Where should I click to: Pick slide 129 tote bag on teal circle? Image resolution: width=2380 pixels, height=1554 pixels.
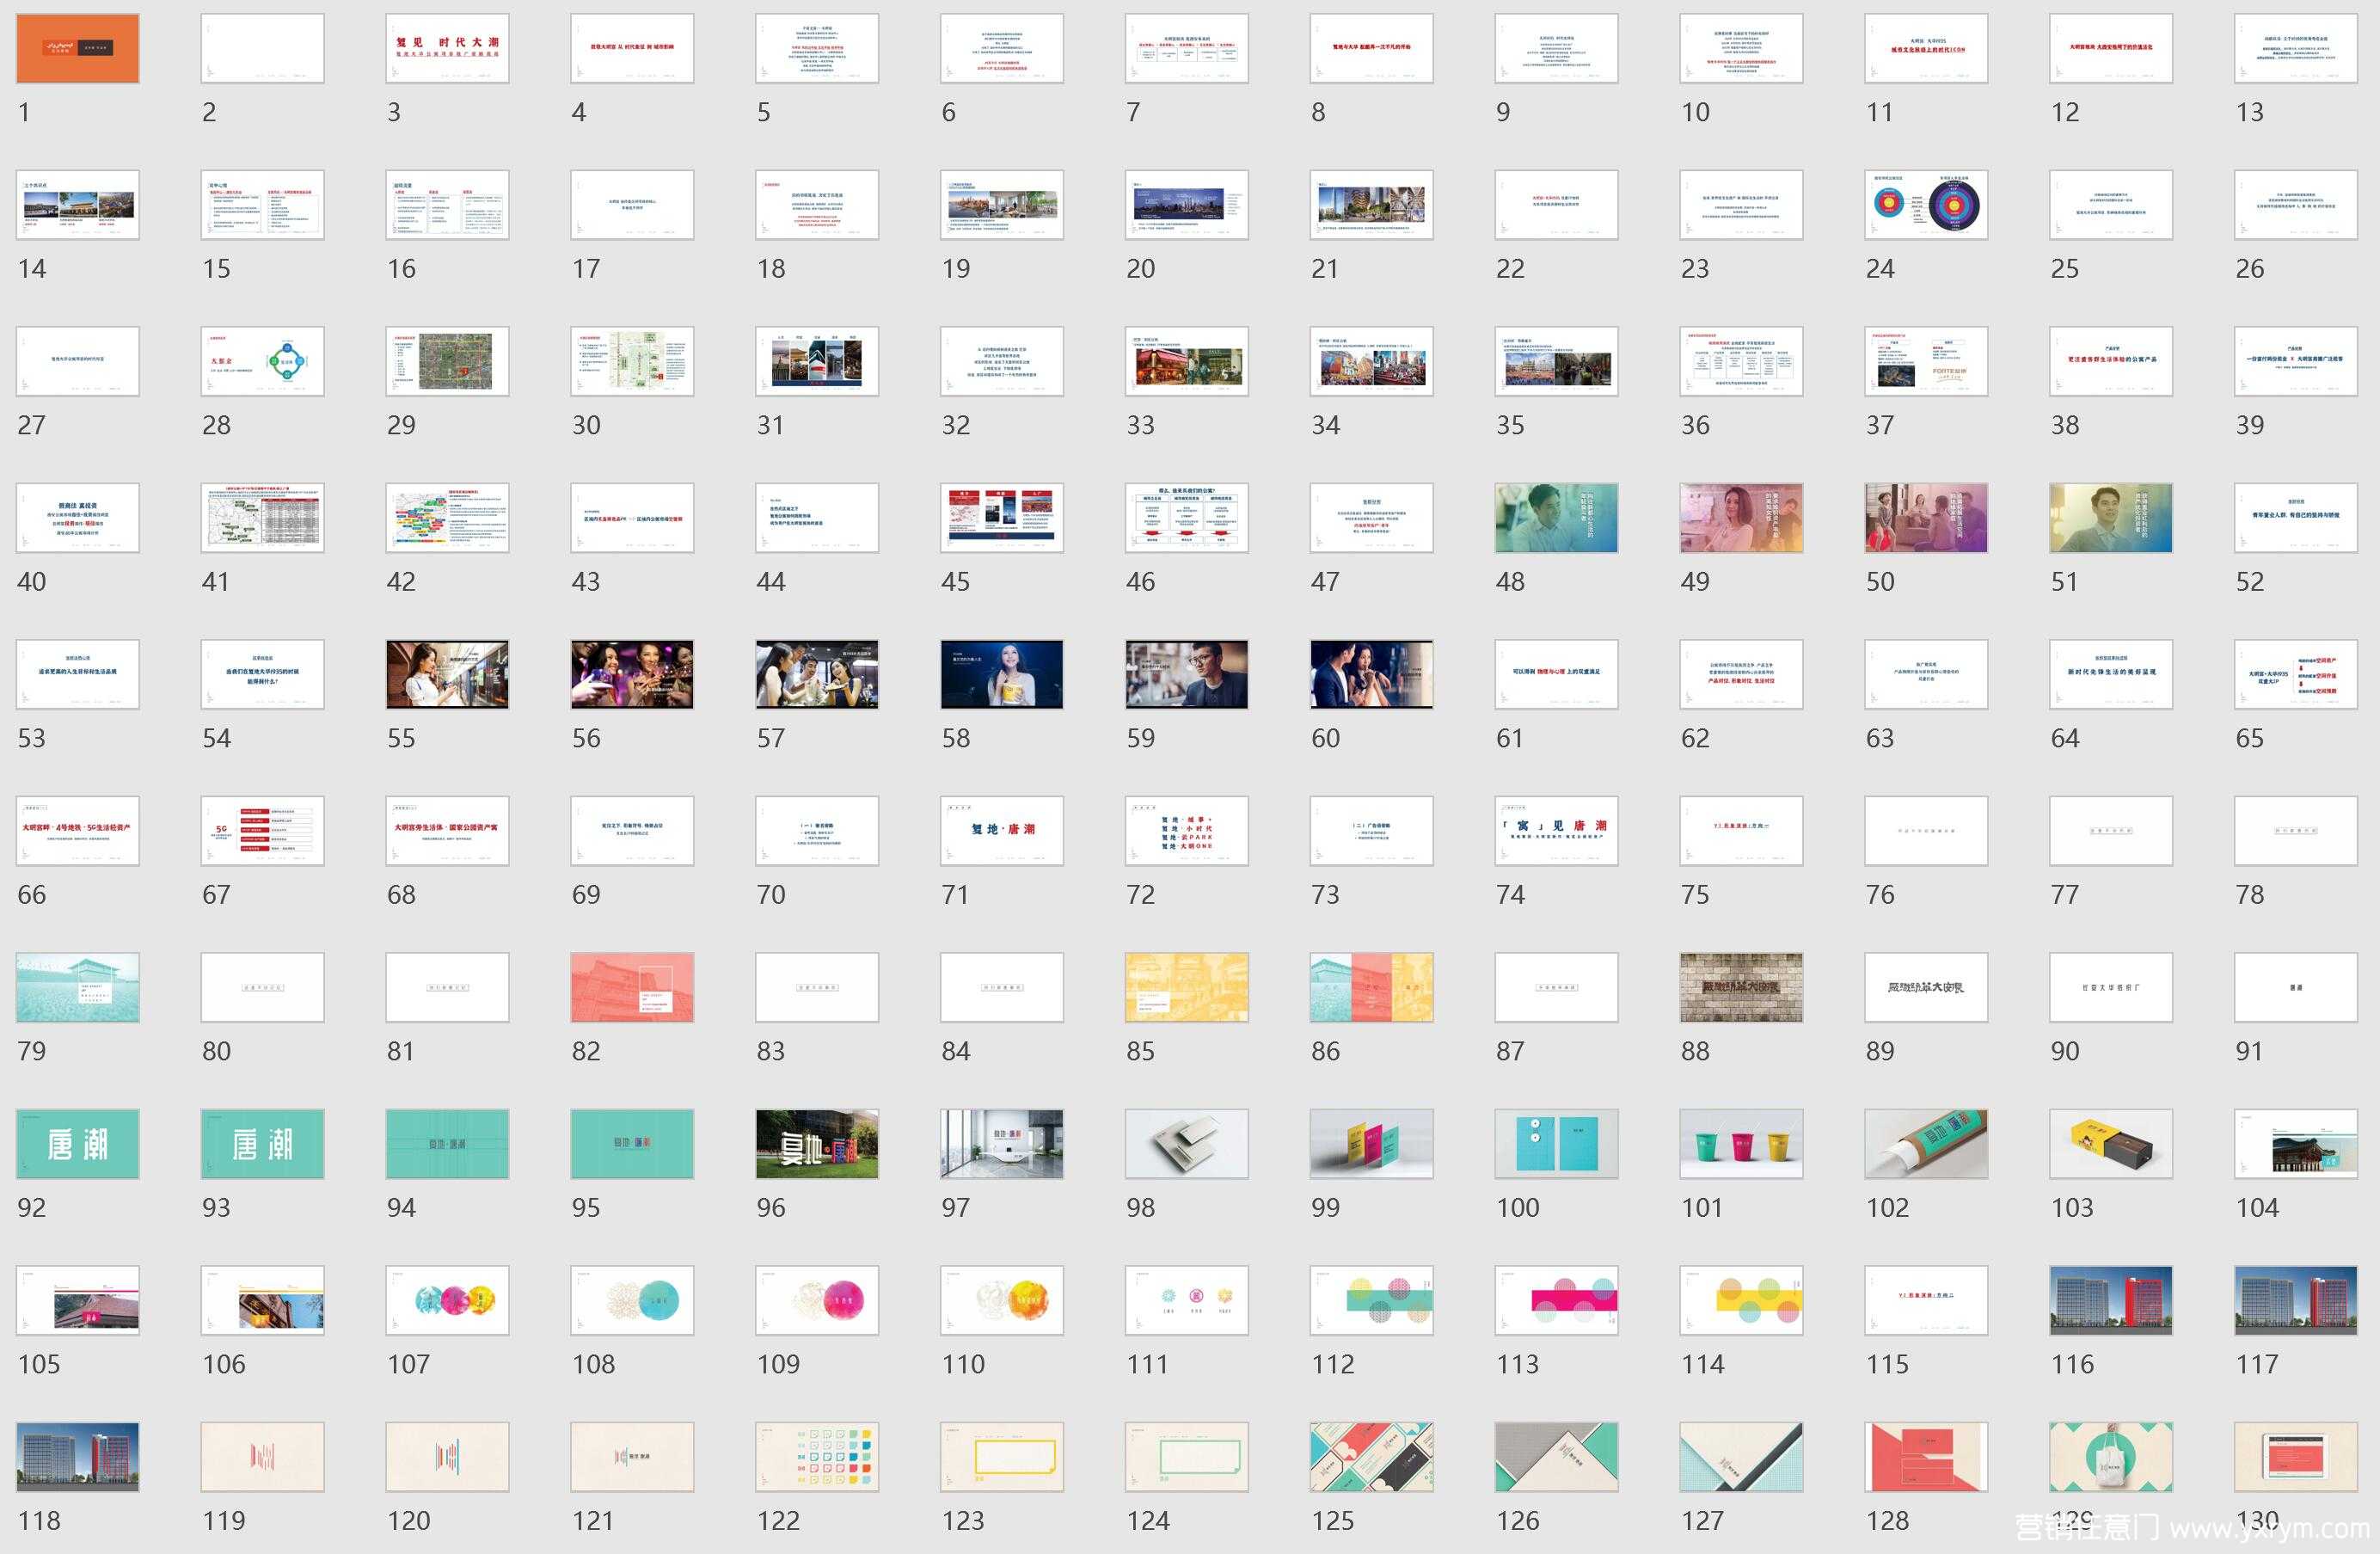point(2110,1456)
